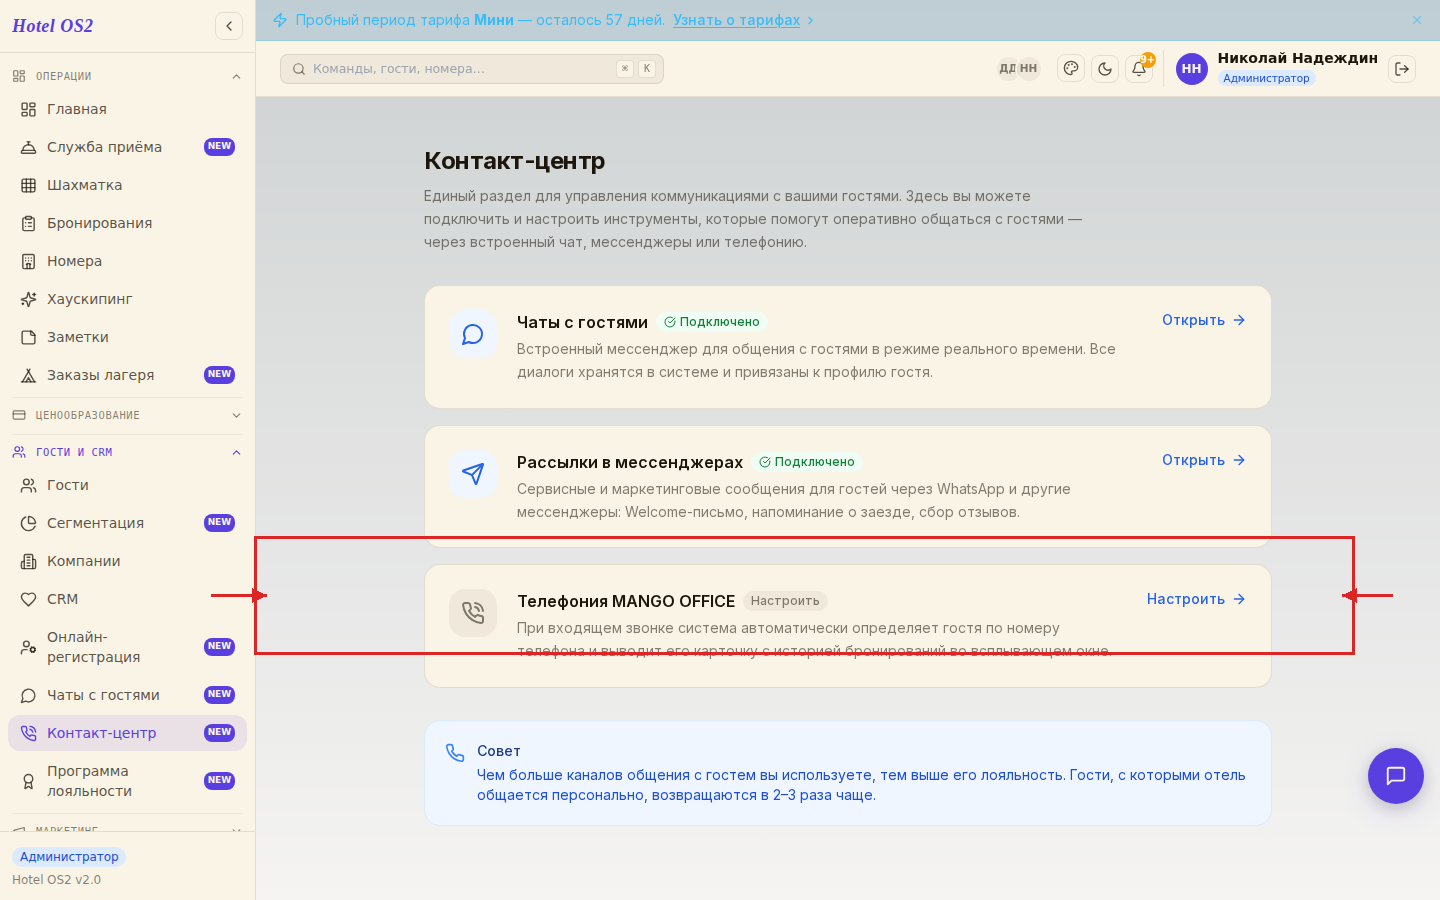1440x900 pixels.
Task: Click the Заметки note icon
Action: [29, 337]
